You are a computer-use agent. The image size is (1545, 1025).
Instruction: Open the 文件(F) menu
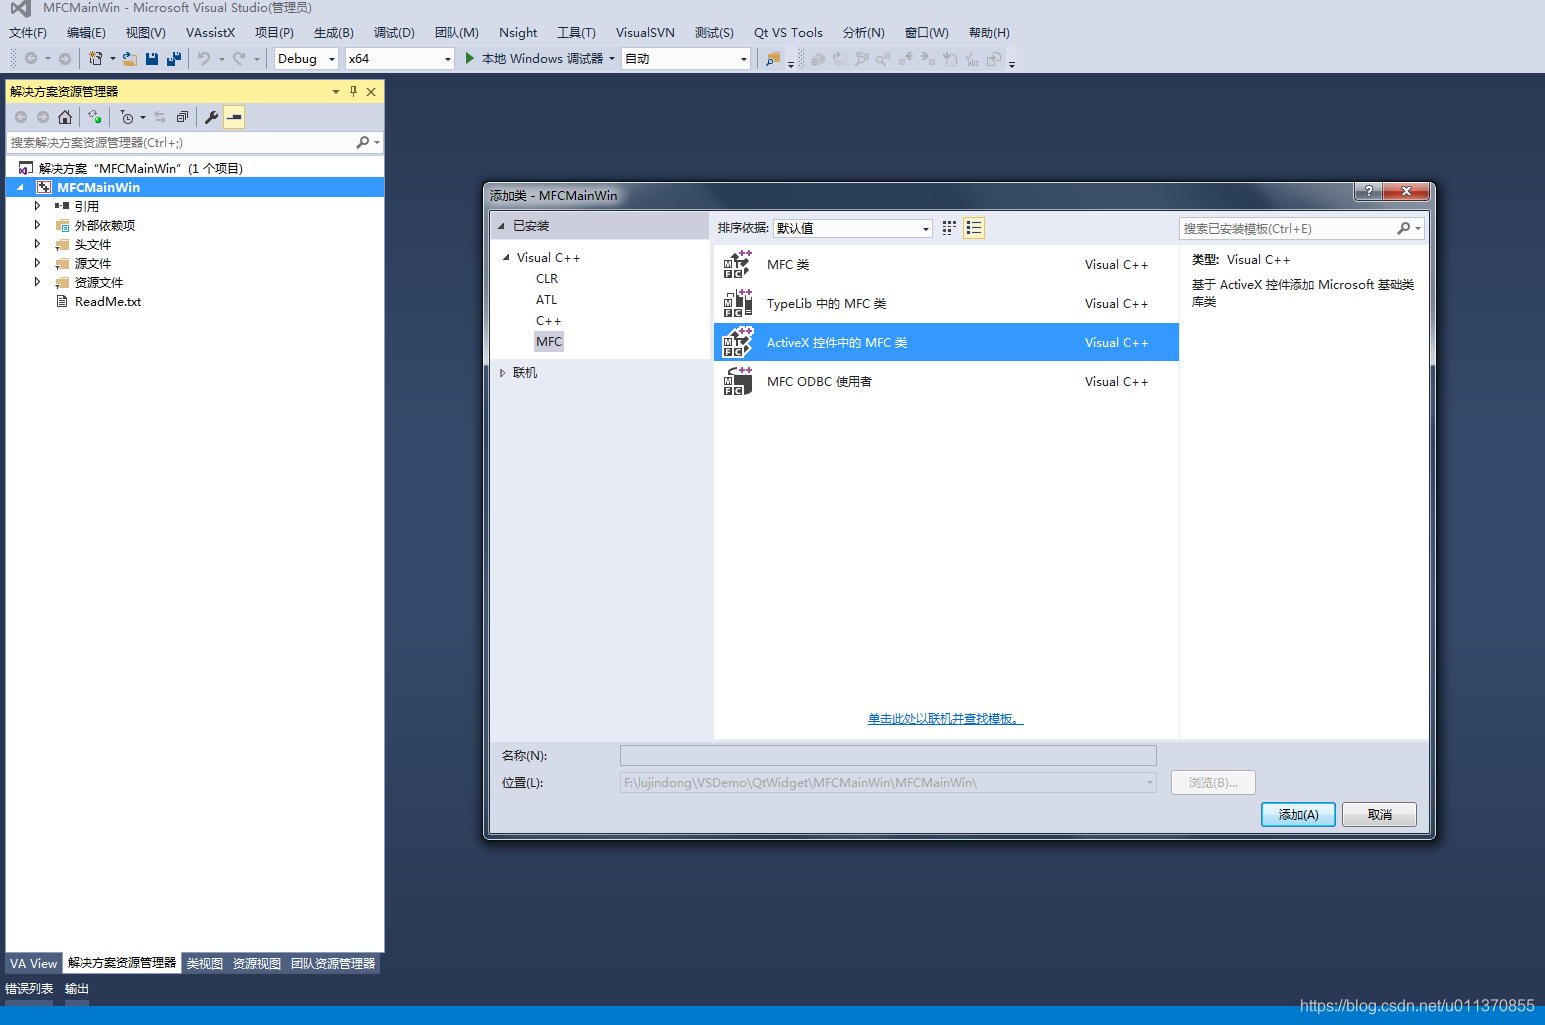tap(28, 33)
